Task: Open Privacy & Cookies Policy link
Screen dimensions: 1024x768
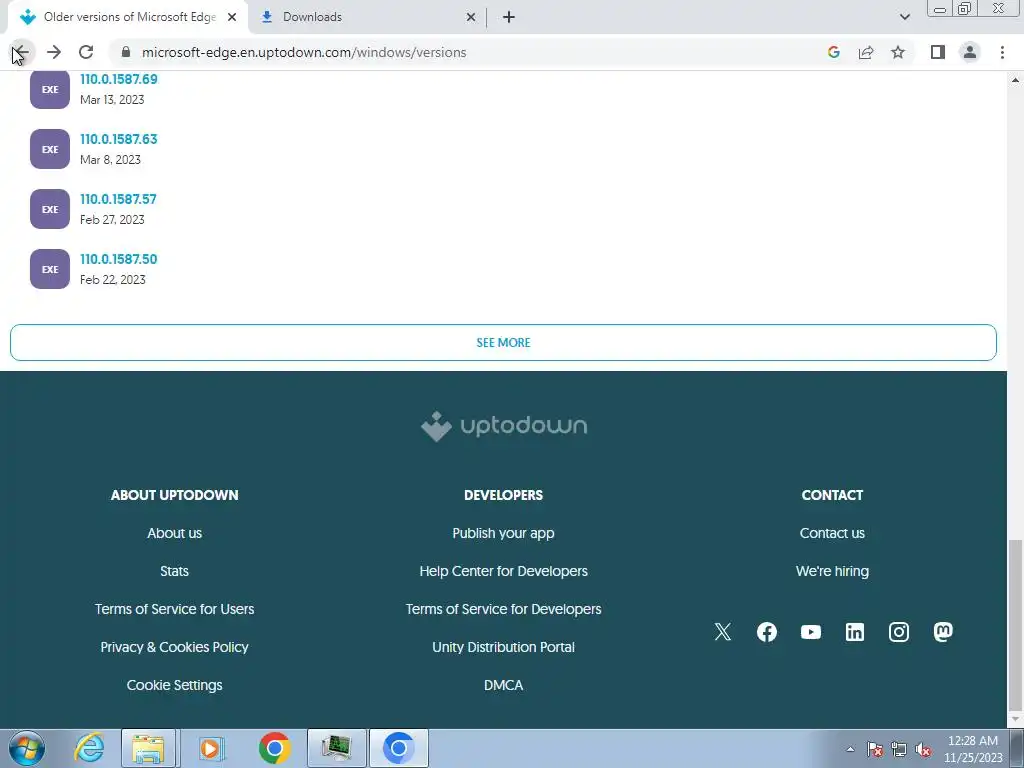Action: click(174, 647)
